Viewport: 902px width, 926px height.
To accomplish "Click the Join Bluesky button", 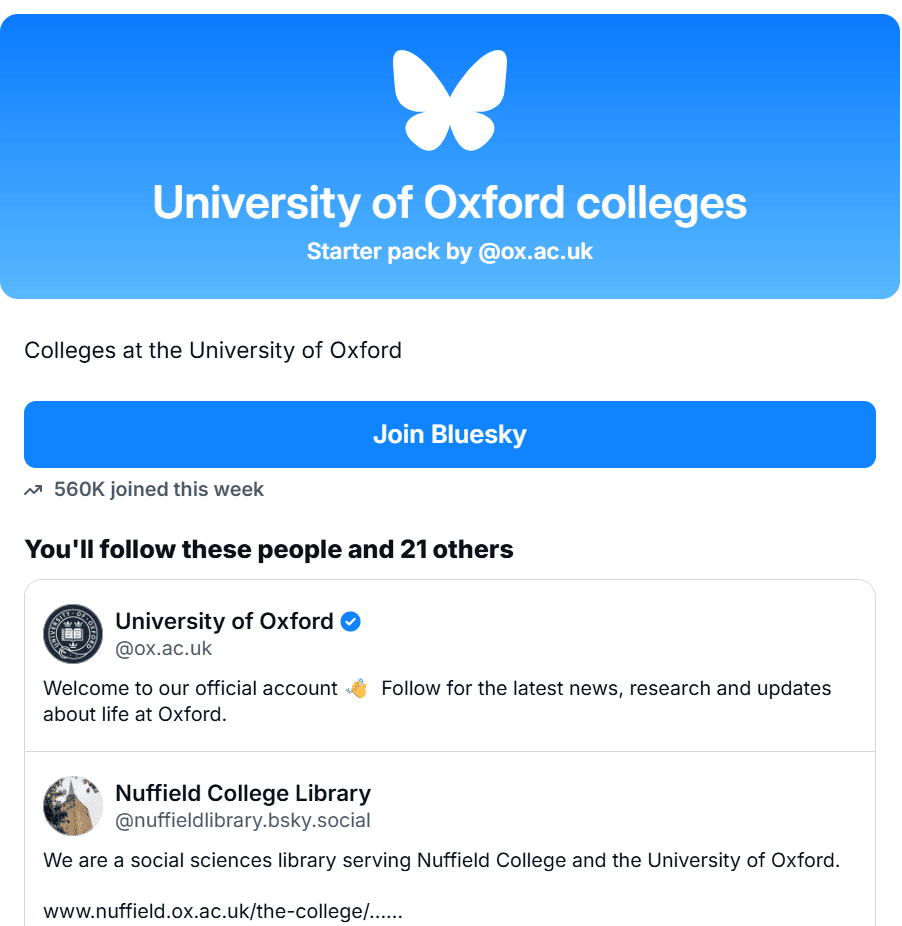I will pyautogui.click(x=450, y=435).
